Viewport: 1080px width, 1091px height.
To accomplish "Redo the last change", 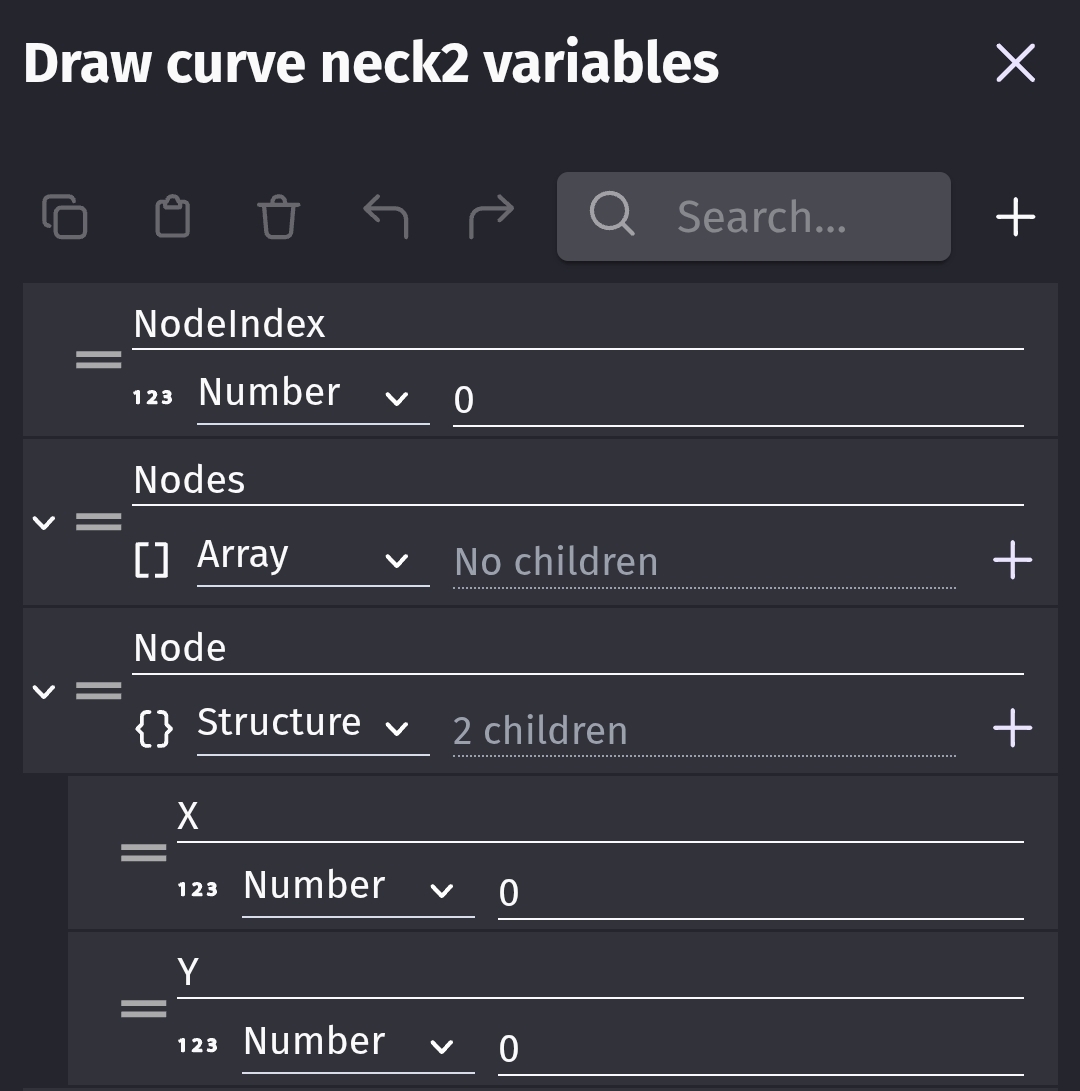I will (491, 217).
